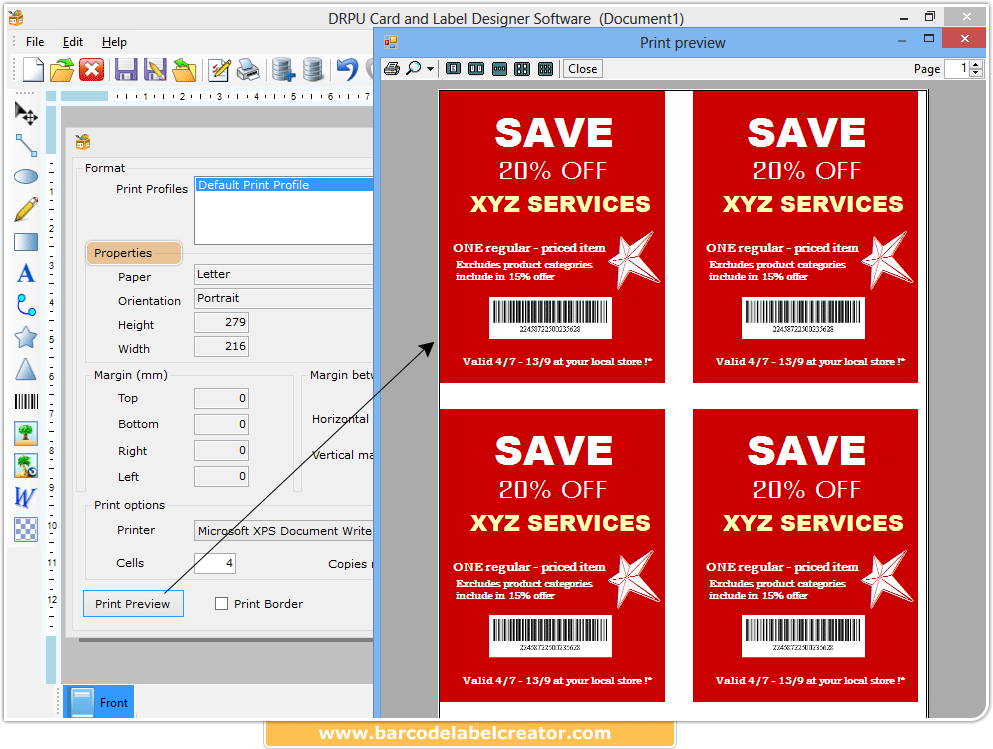The image size is (993, 749).
Task: Switch preview to four-page layout view
Action: coord(523,68)
